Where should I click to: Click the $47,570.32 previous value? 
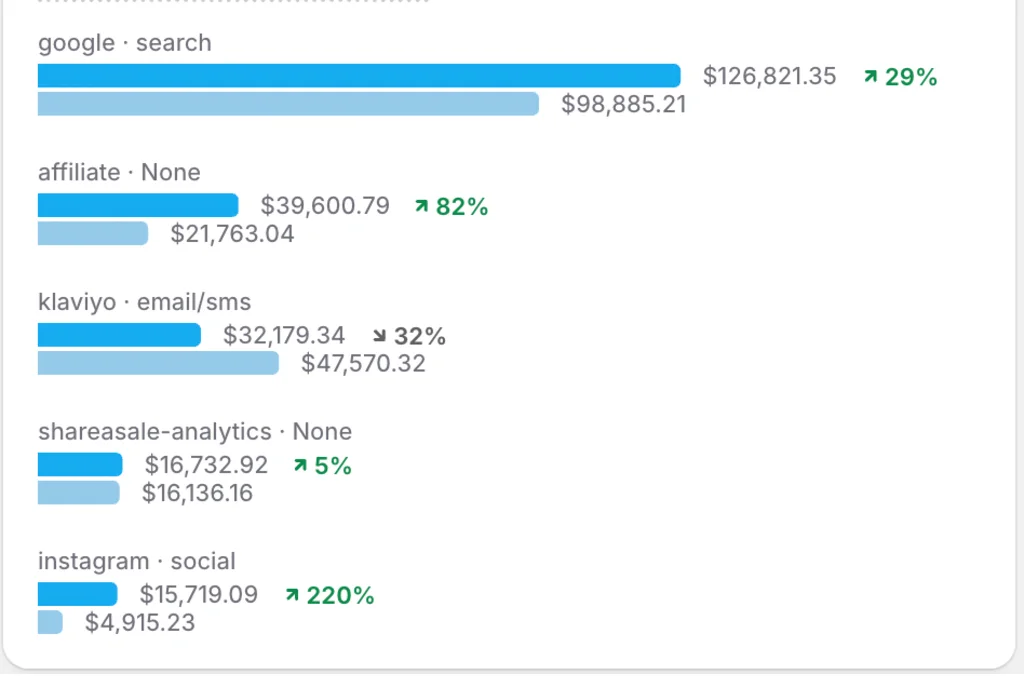[x=363, y=363]
